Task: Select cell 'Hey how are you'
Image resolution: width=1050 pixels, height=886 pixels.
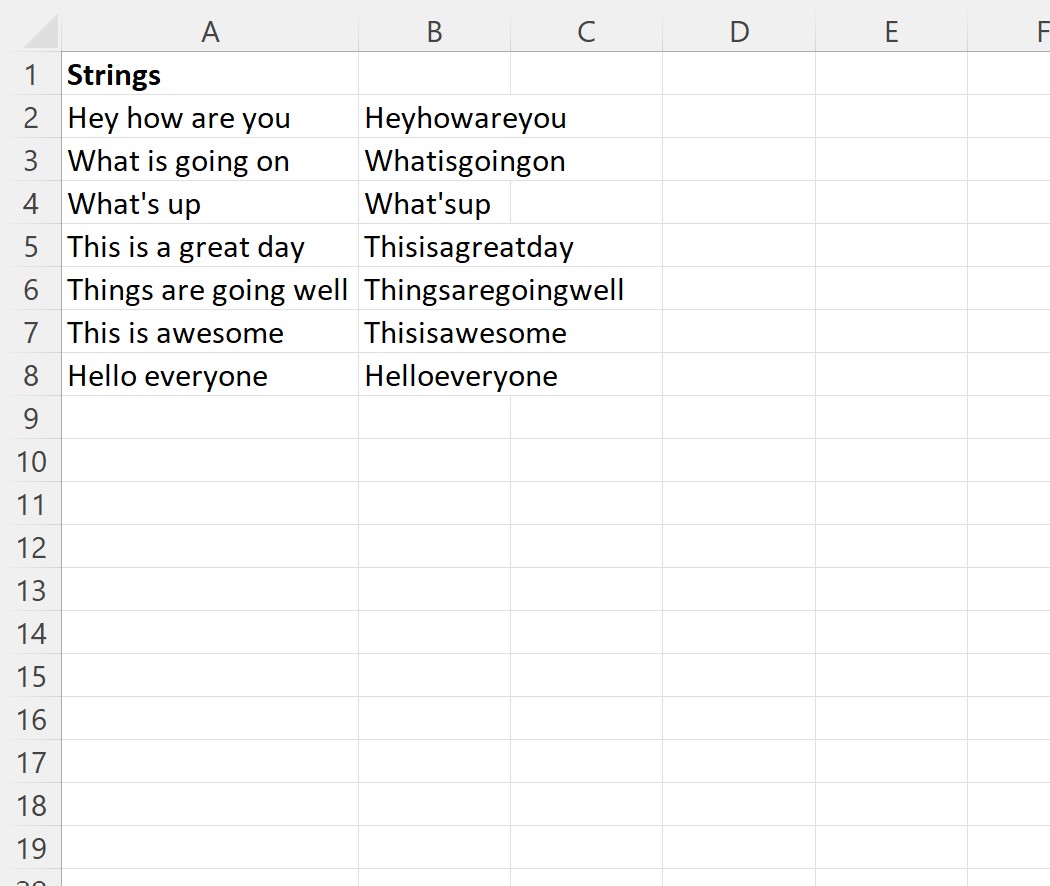Action: click(210, 117)
